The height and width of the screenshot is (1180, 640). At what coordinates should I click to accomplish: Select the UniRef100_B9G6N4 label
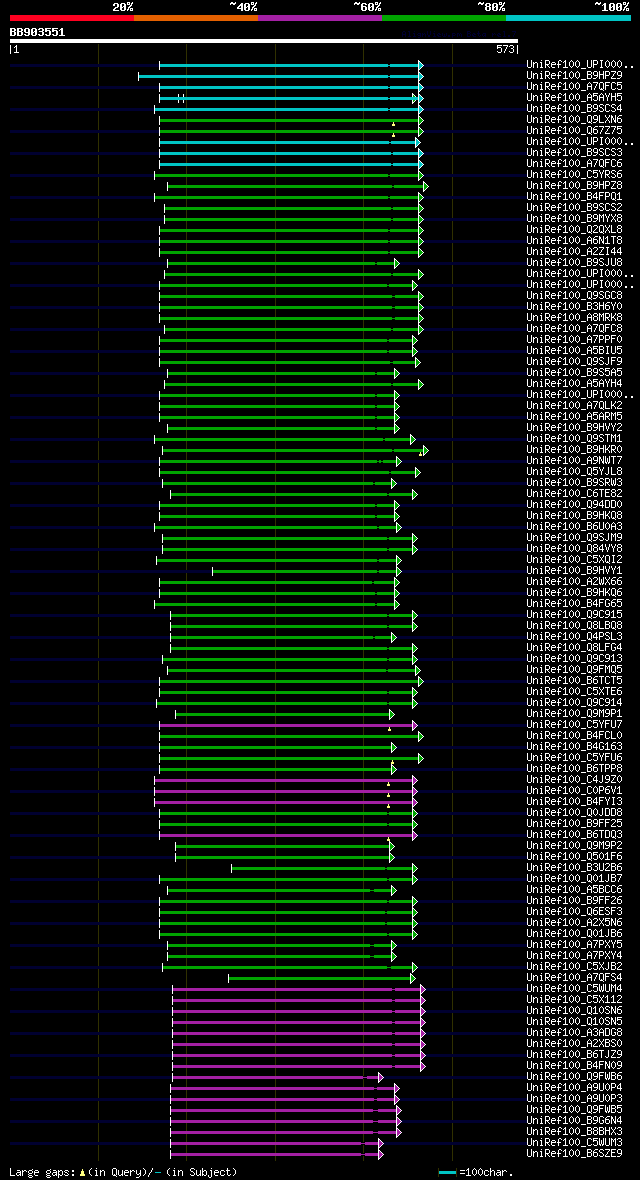coord(574,1121)
